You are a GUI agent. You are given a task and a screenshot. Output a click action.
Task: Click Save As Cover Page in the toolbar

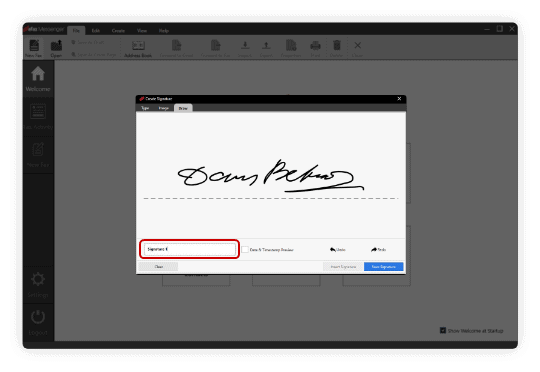[x=94, y=54]
